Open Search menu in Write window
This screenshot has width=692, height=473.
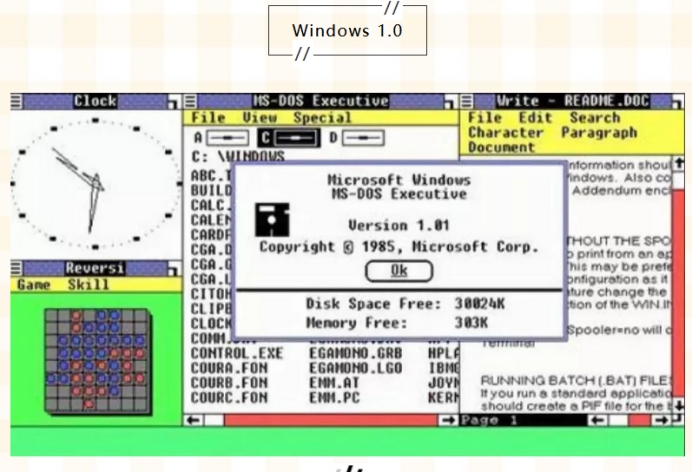click(x=595, y=118)
